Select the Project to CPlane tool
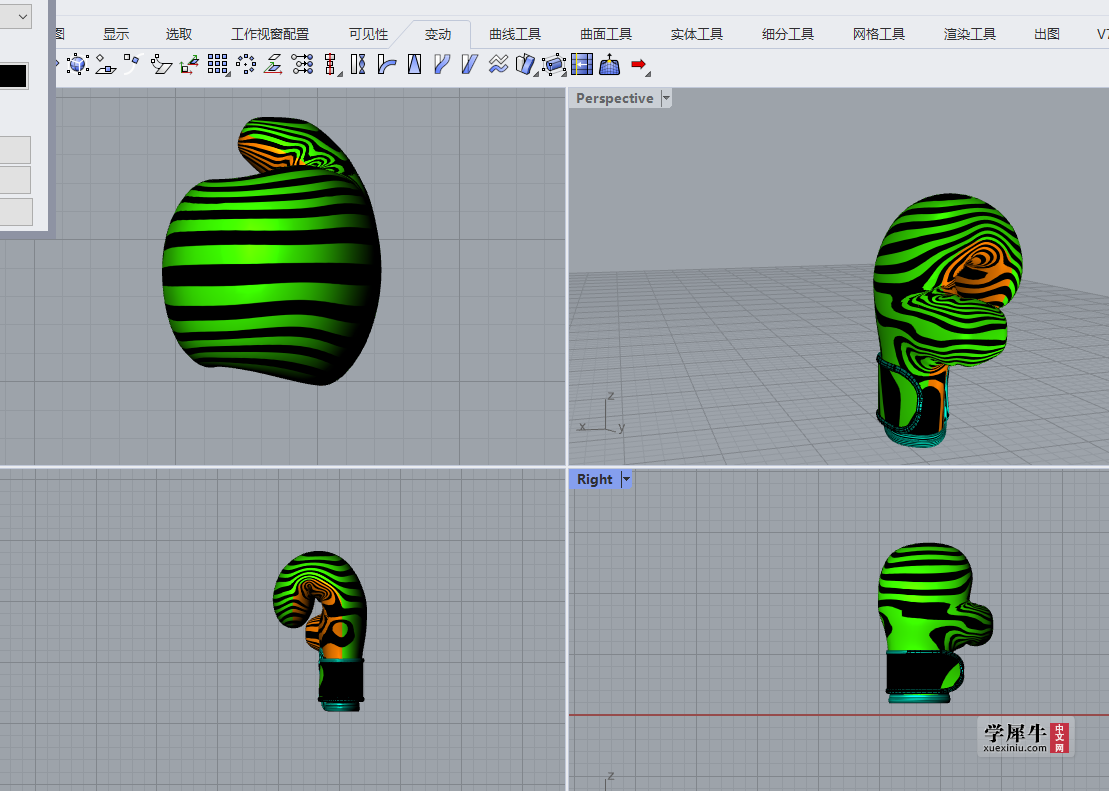The width and height of the screenshot is (1109, 791). point(273,65)
